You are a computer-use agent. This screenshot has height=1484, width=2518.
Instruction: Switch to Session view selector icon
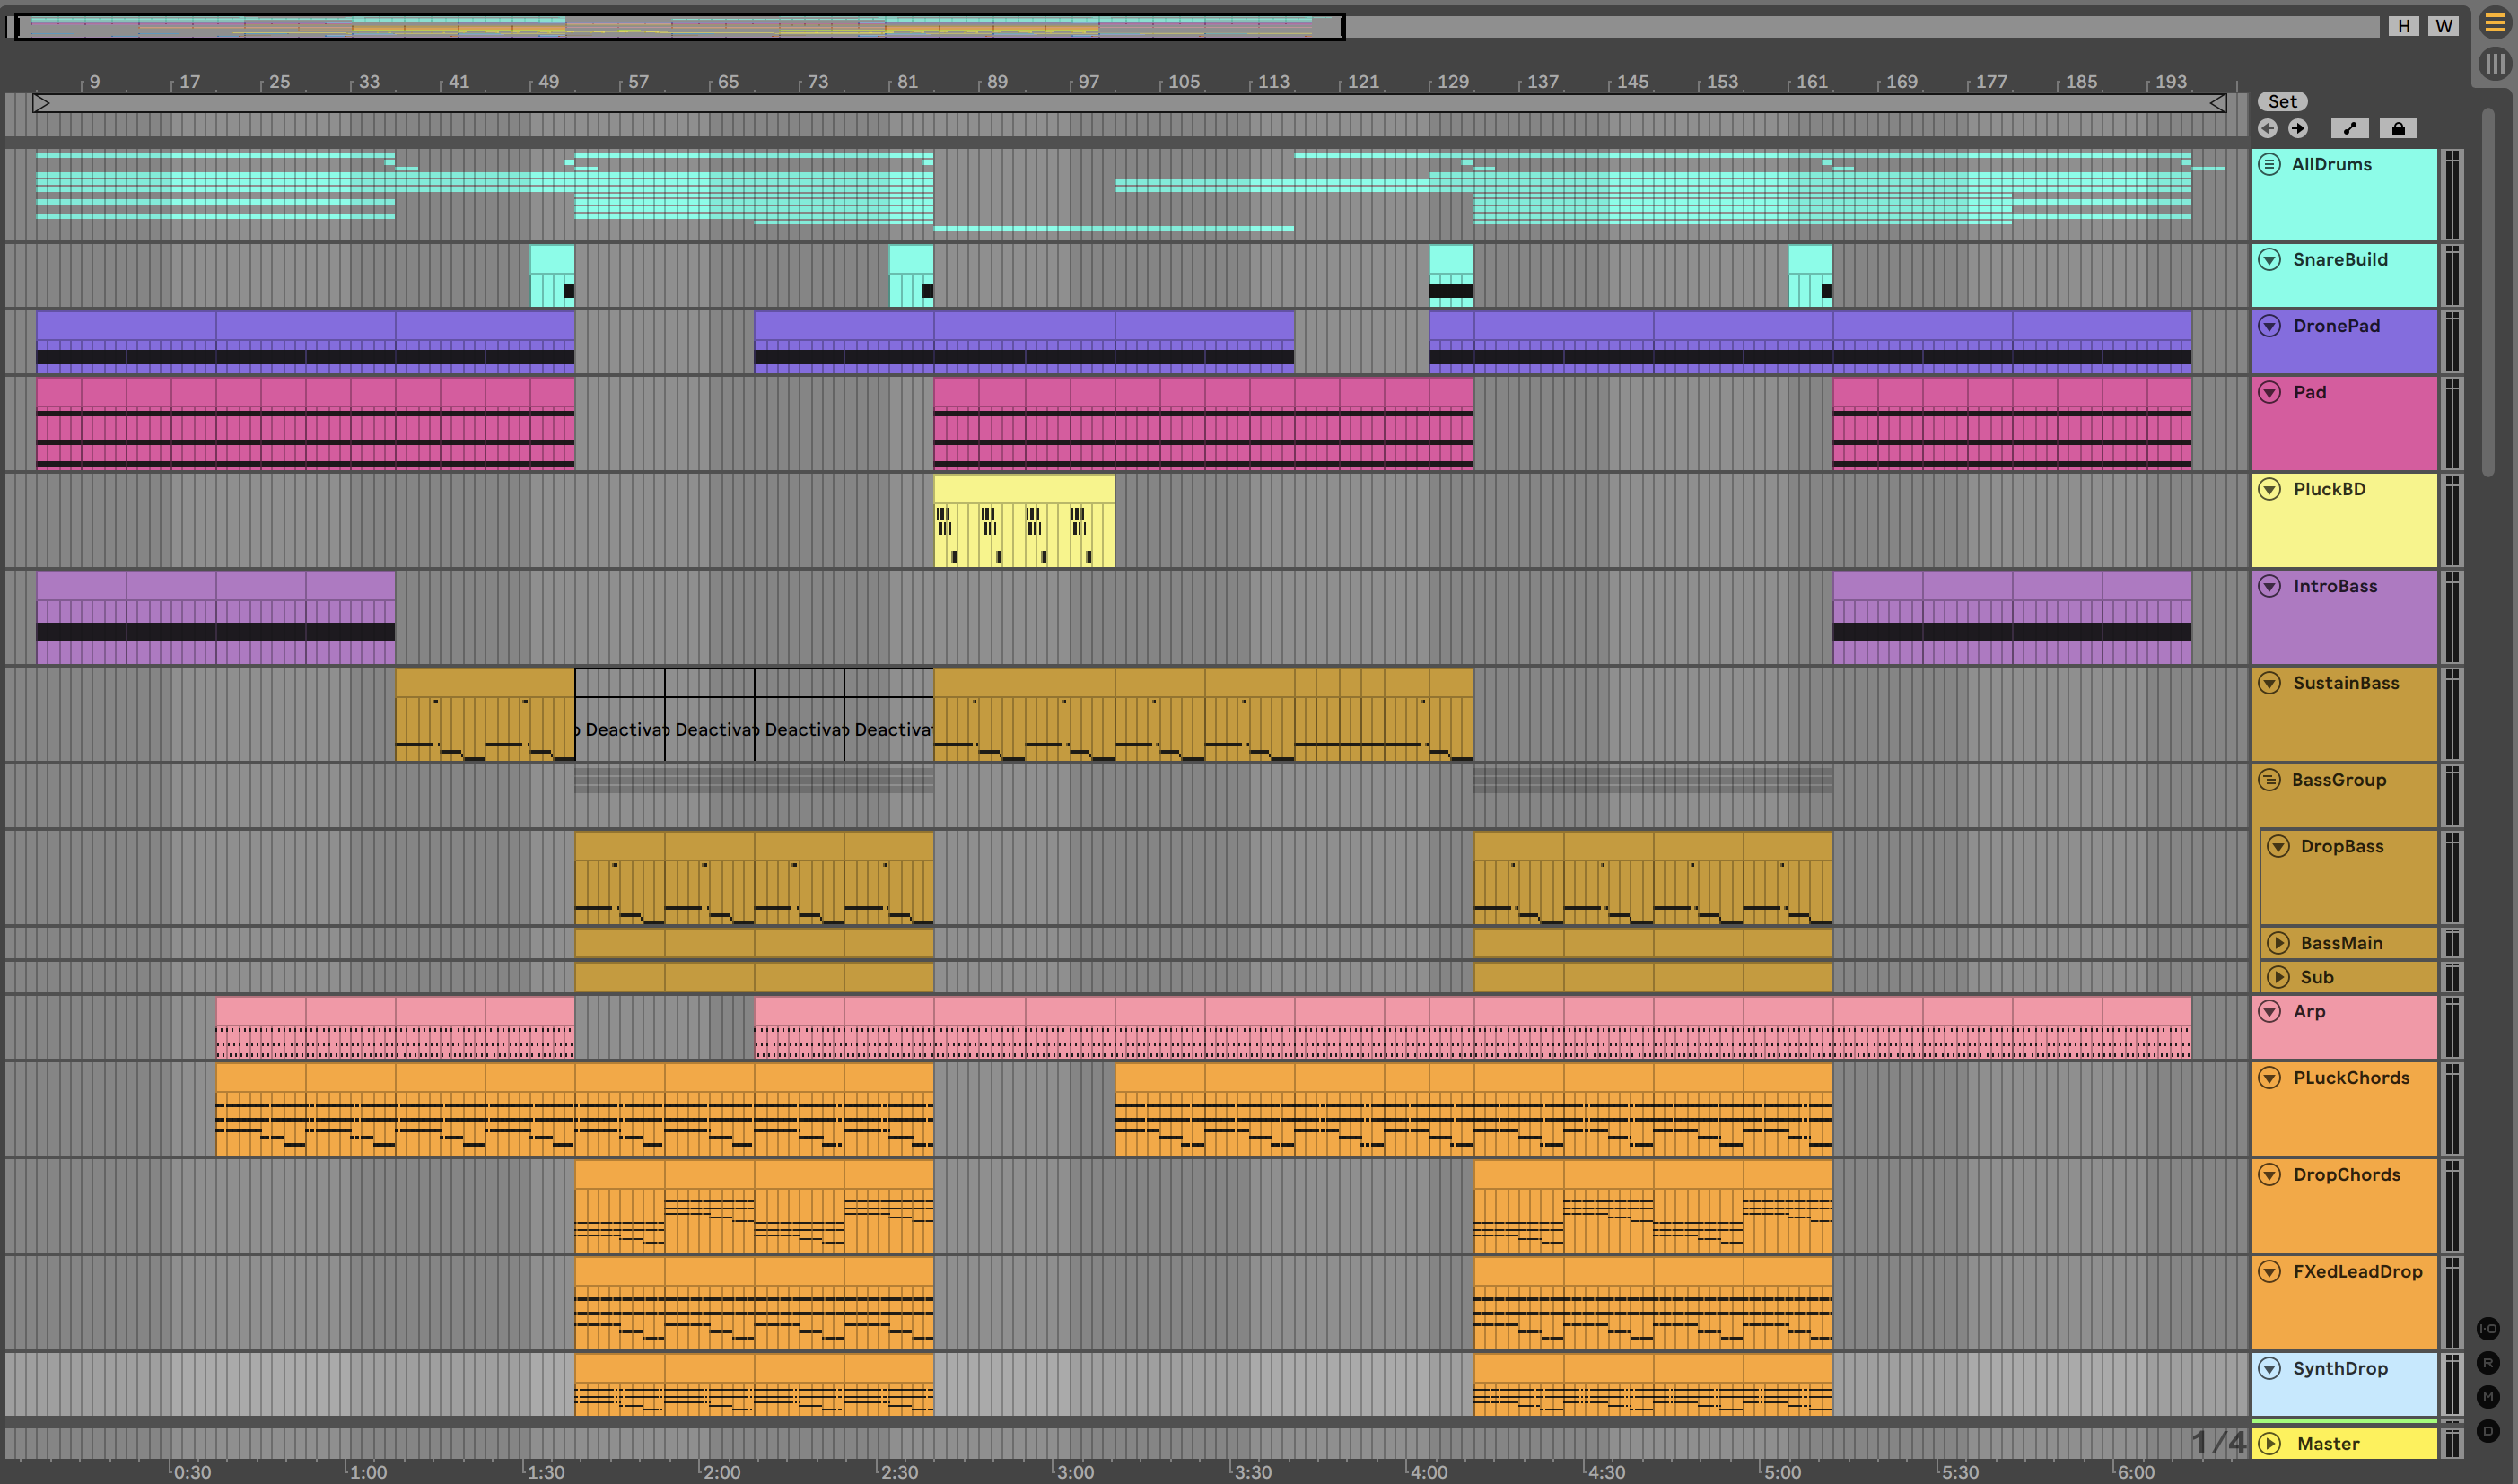coord(2495,64)
